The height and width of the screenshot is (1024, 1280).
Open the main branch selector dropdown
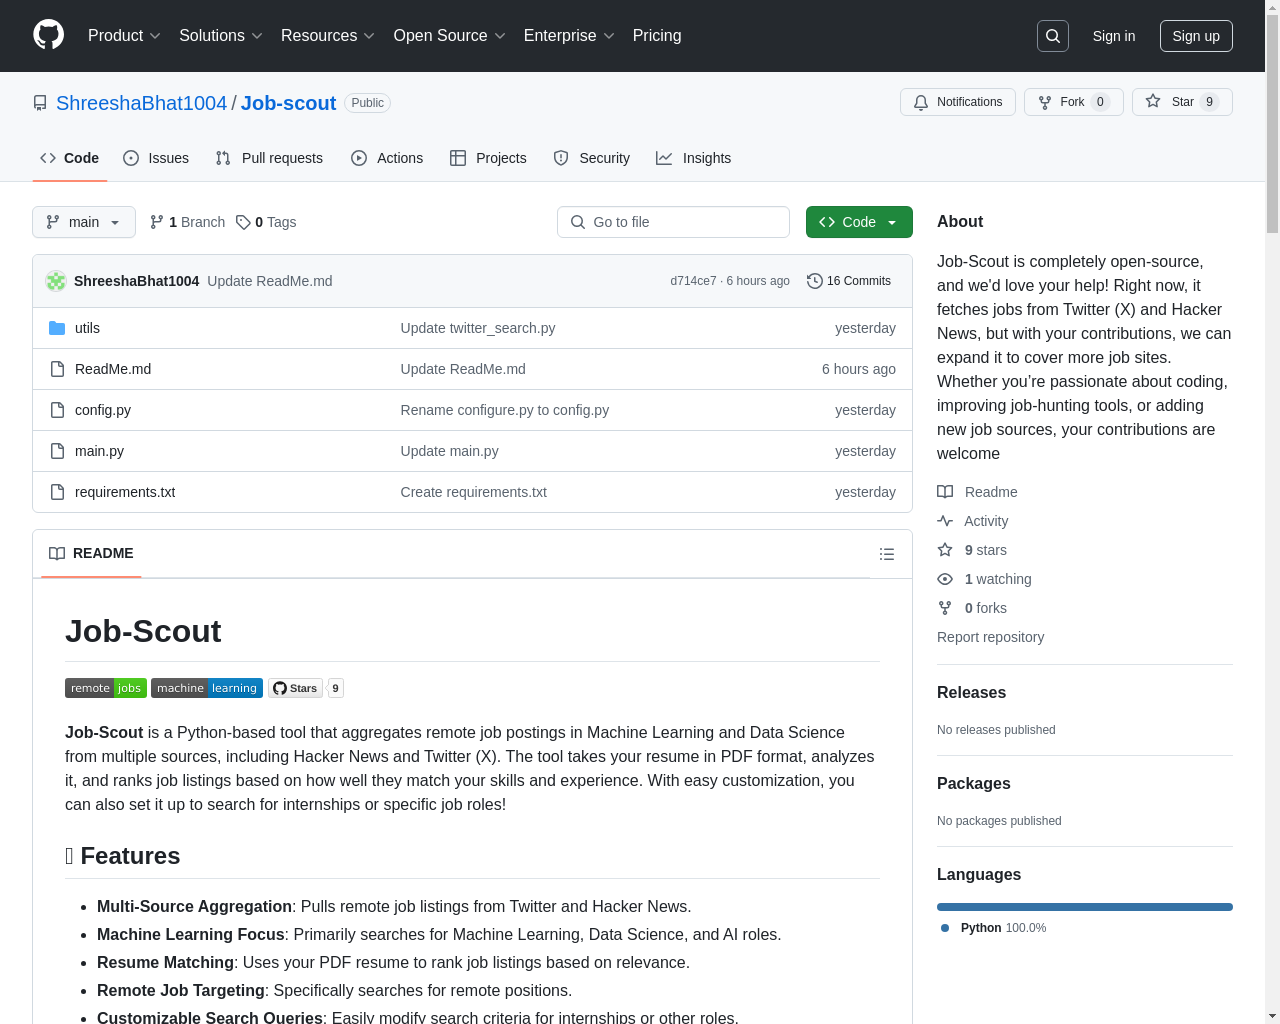point(84,222)
